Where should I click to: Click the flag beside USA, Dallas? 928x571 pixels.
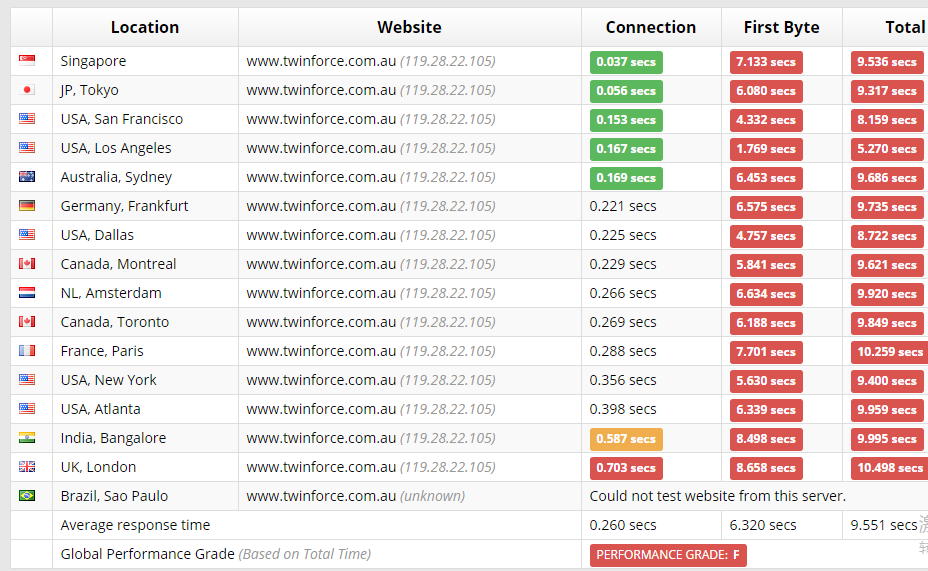pos(27,234)
